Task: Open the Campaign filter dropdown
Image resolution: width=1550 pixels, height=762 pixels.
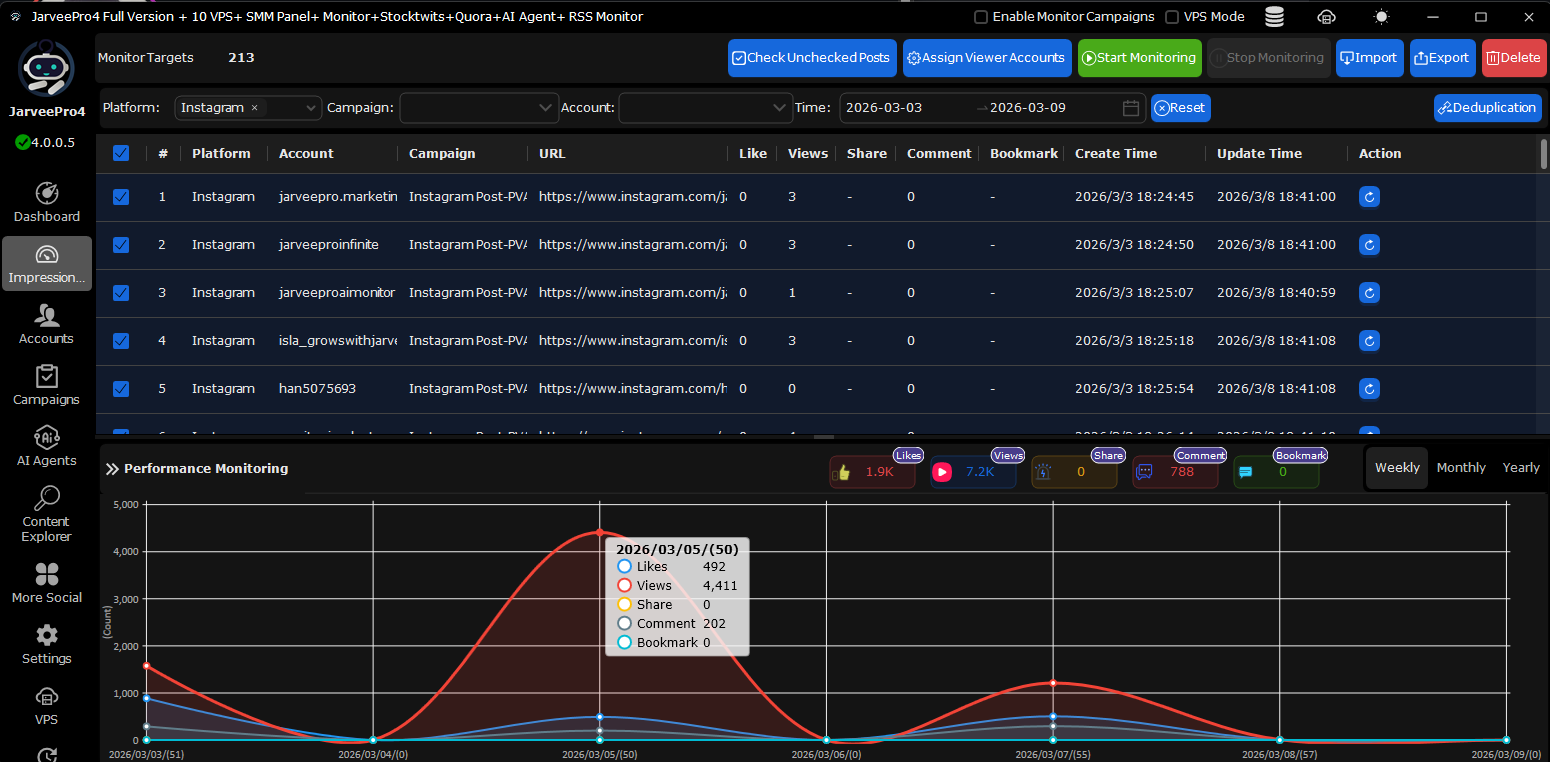Action: [x=478, y=108]
